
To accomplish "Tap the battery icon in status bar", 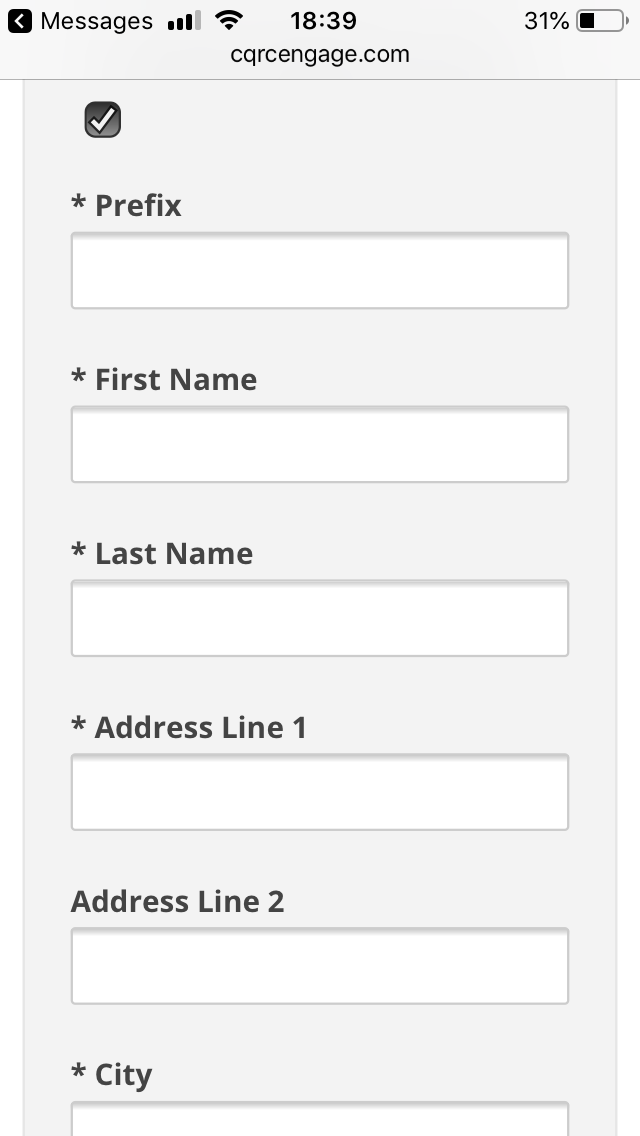I will (x=603, y=21).
